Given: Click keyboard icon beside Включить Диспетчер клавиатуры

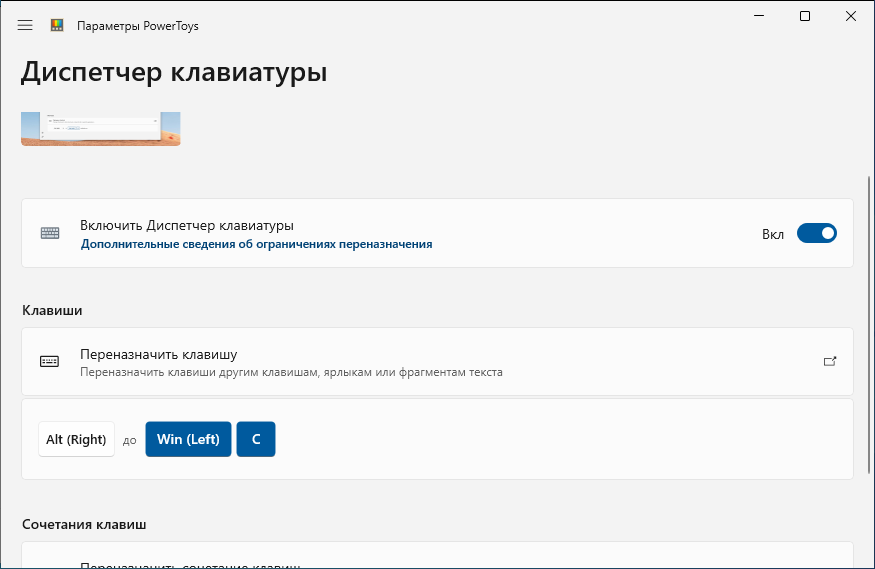Looking at the screenshot, I should click(x=50, y=233).
